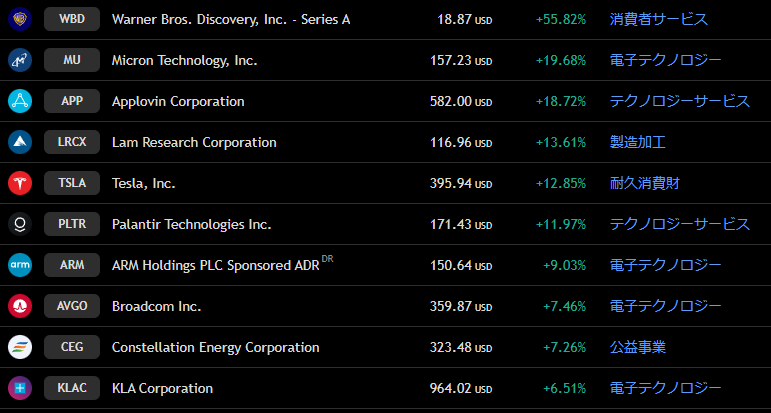771x413 pixels.
Task: Open the 耐久消費財 sector link
Action: point(645,183)
